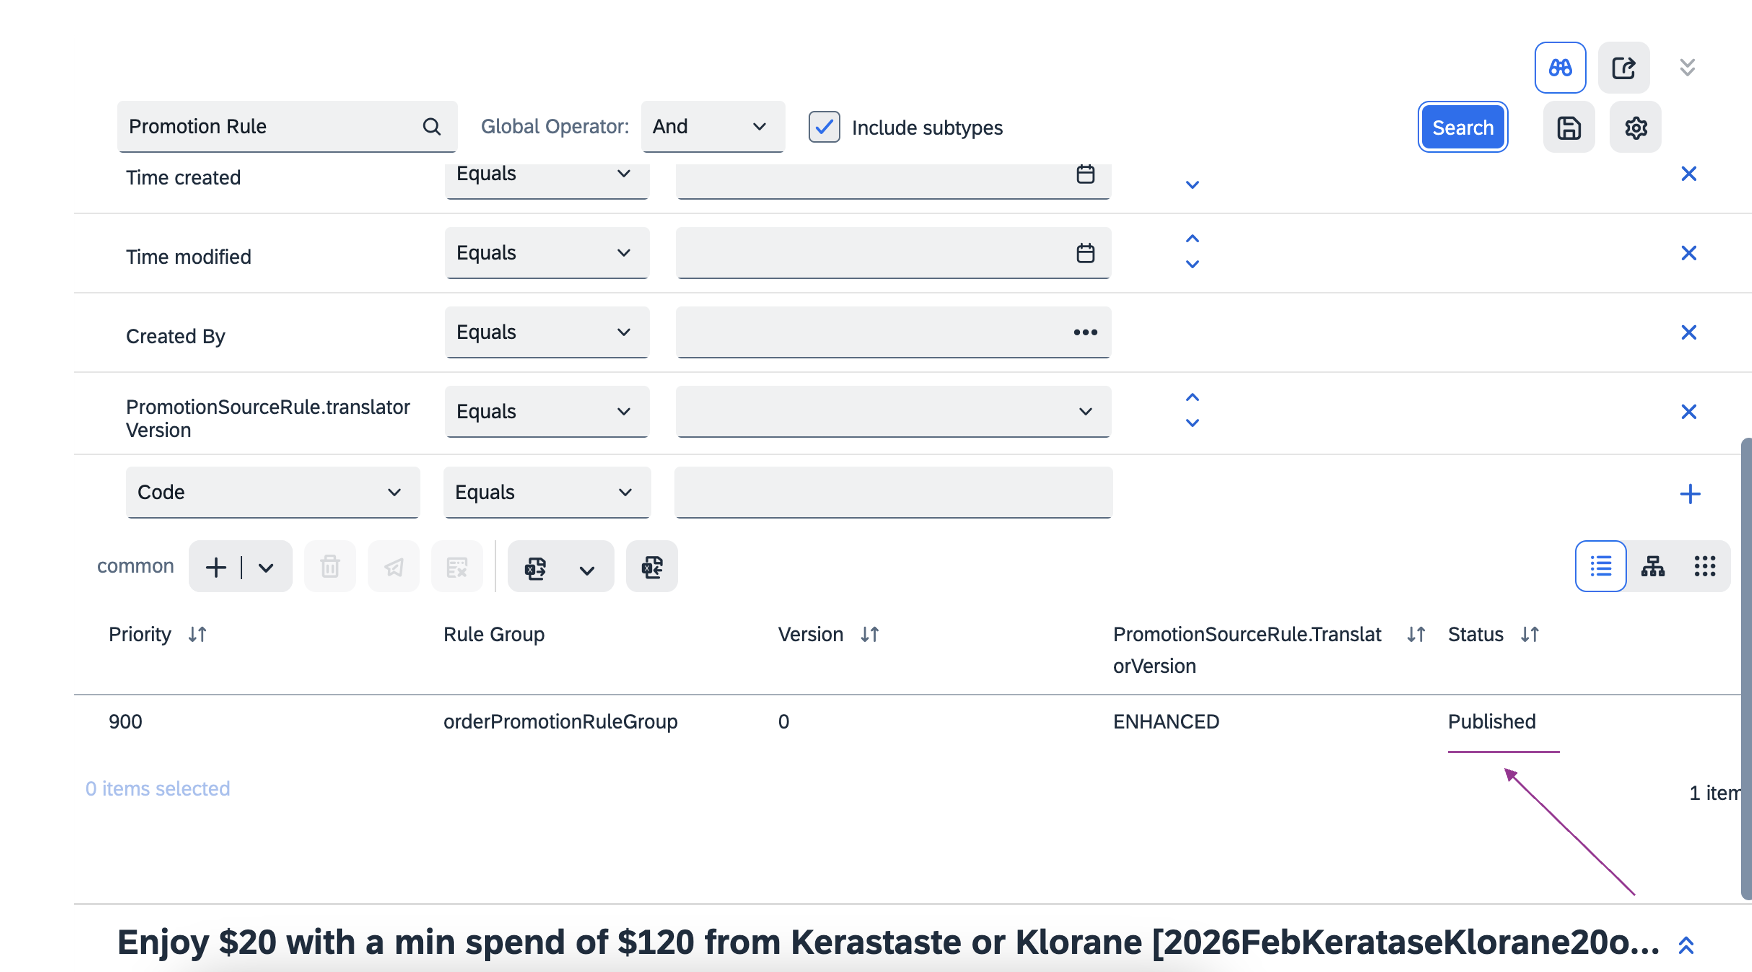Open the Global Operator And dropdown
The width and height of the screenshot is (1752, 972).
(x=712, y=127)
